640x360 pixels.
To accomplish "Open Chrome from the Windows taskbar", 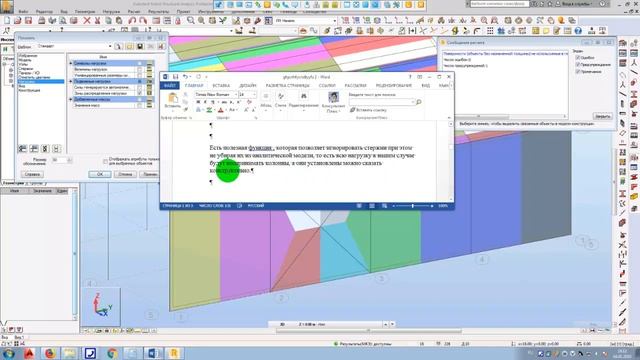I will click(x=112, y=353).
